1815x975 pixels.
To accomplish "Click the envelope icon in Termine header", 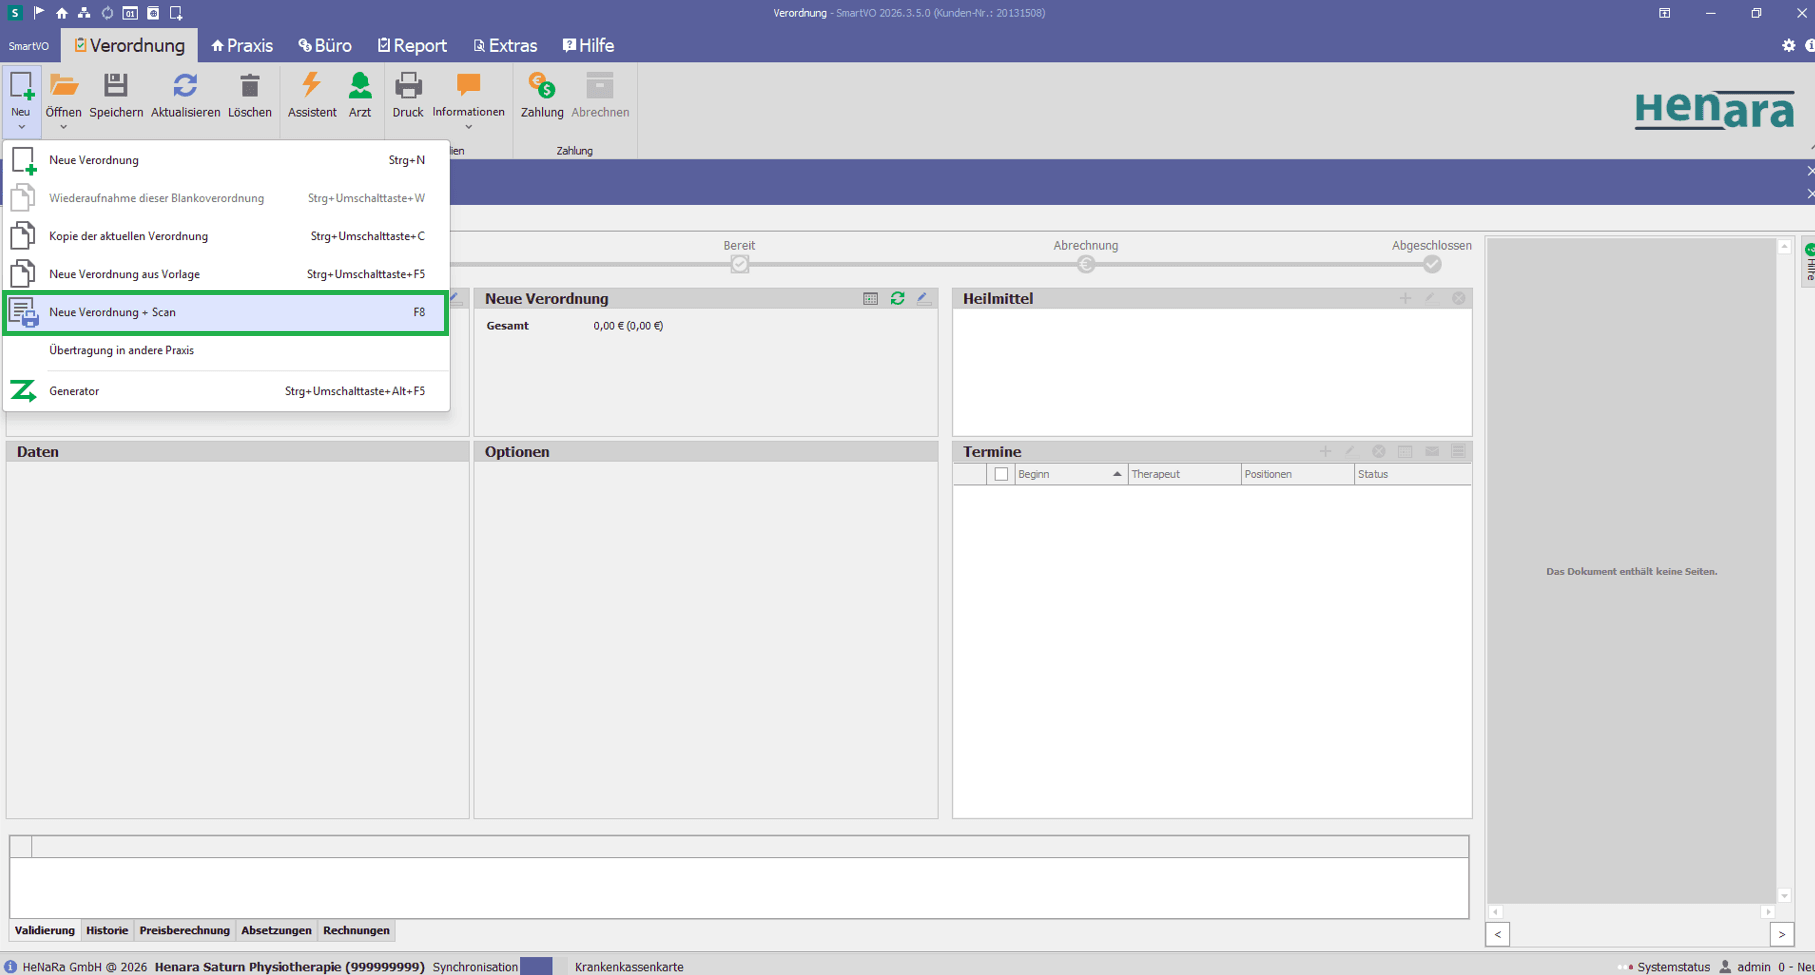I will (x=1432, y=452).
